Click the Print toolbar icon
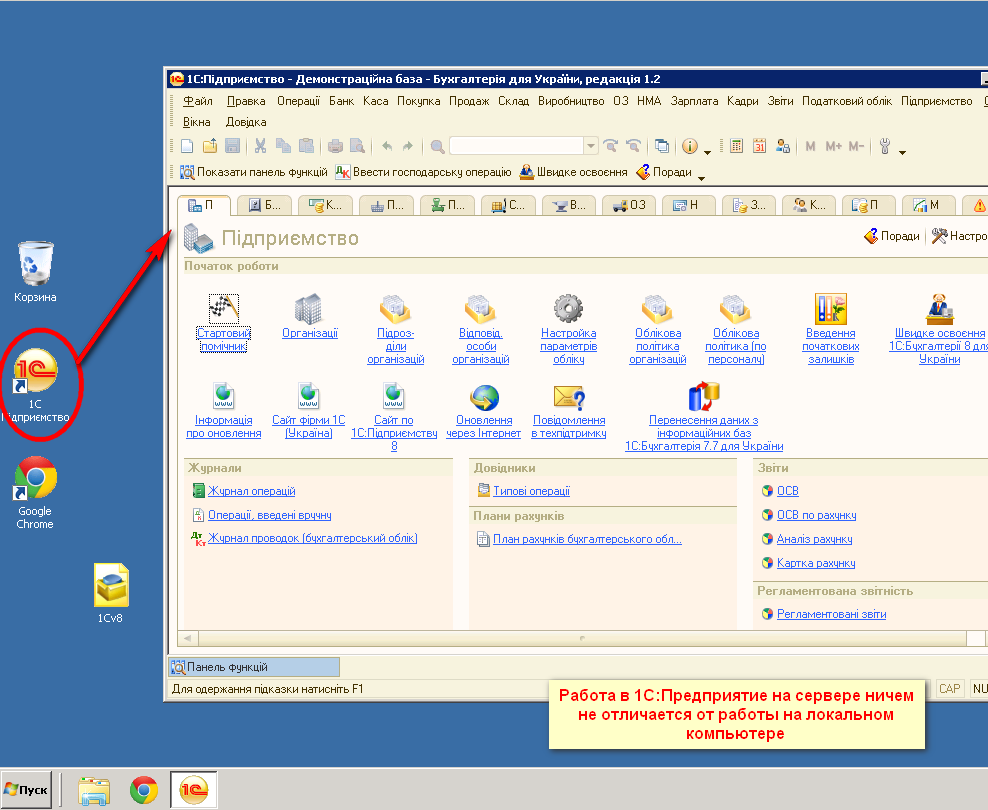This screenshot has height=810, width=988. coord(335,146)
